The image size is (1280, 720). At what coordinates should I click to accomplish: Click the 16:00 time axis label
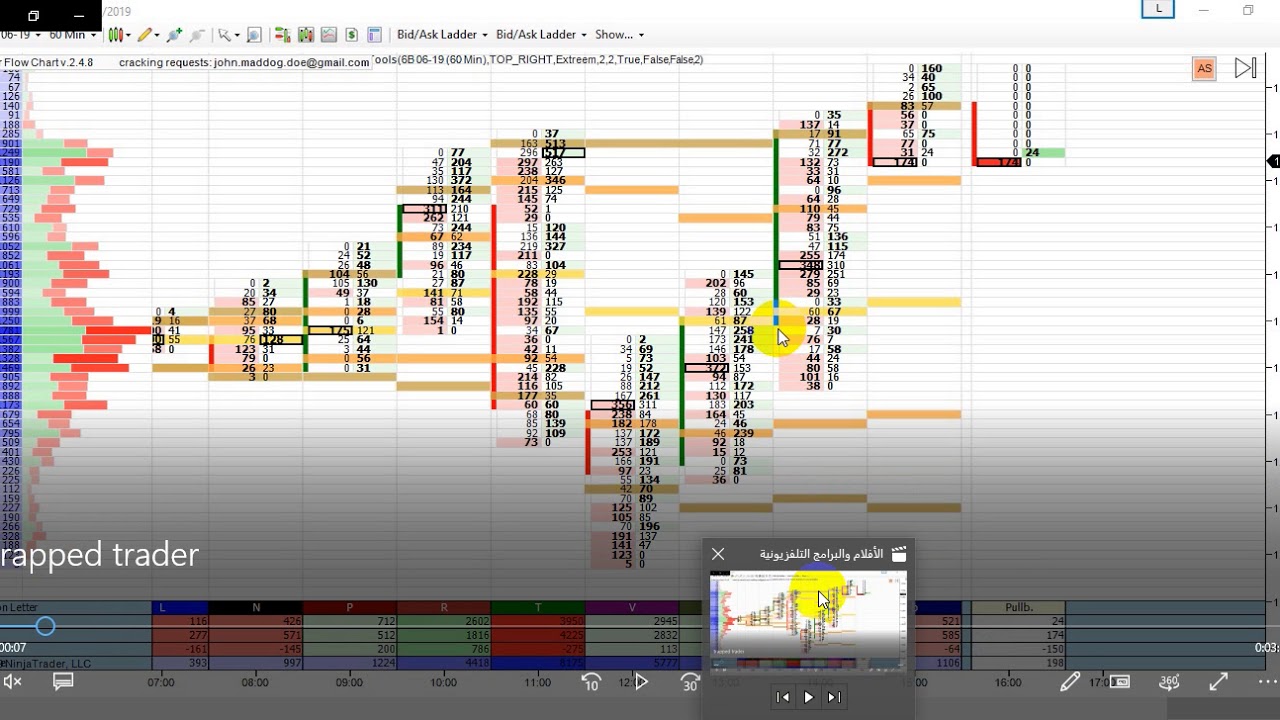[x=1008, y=683]
